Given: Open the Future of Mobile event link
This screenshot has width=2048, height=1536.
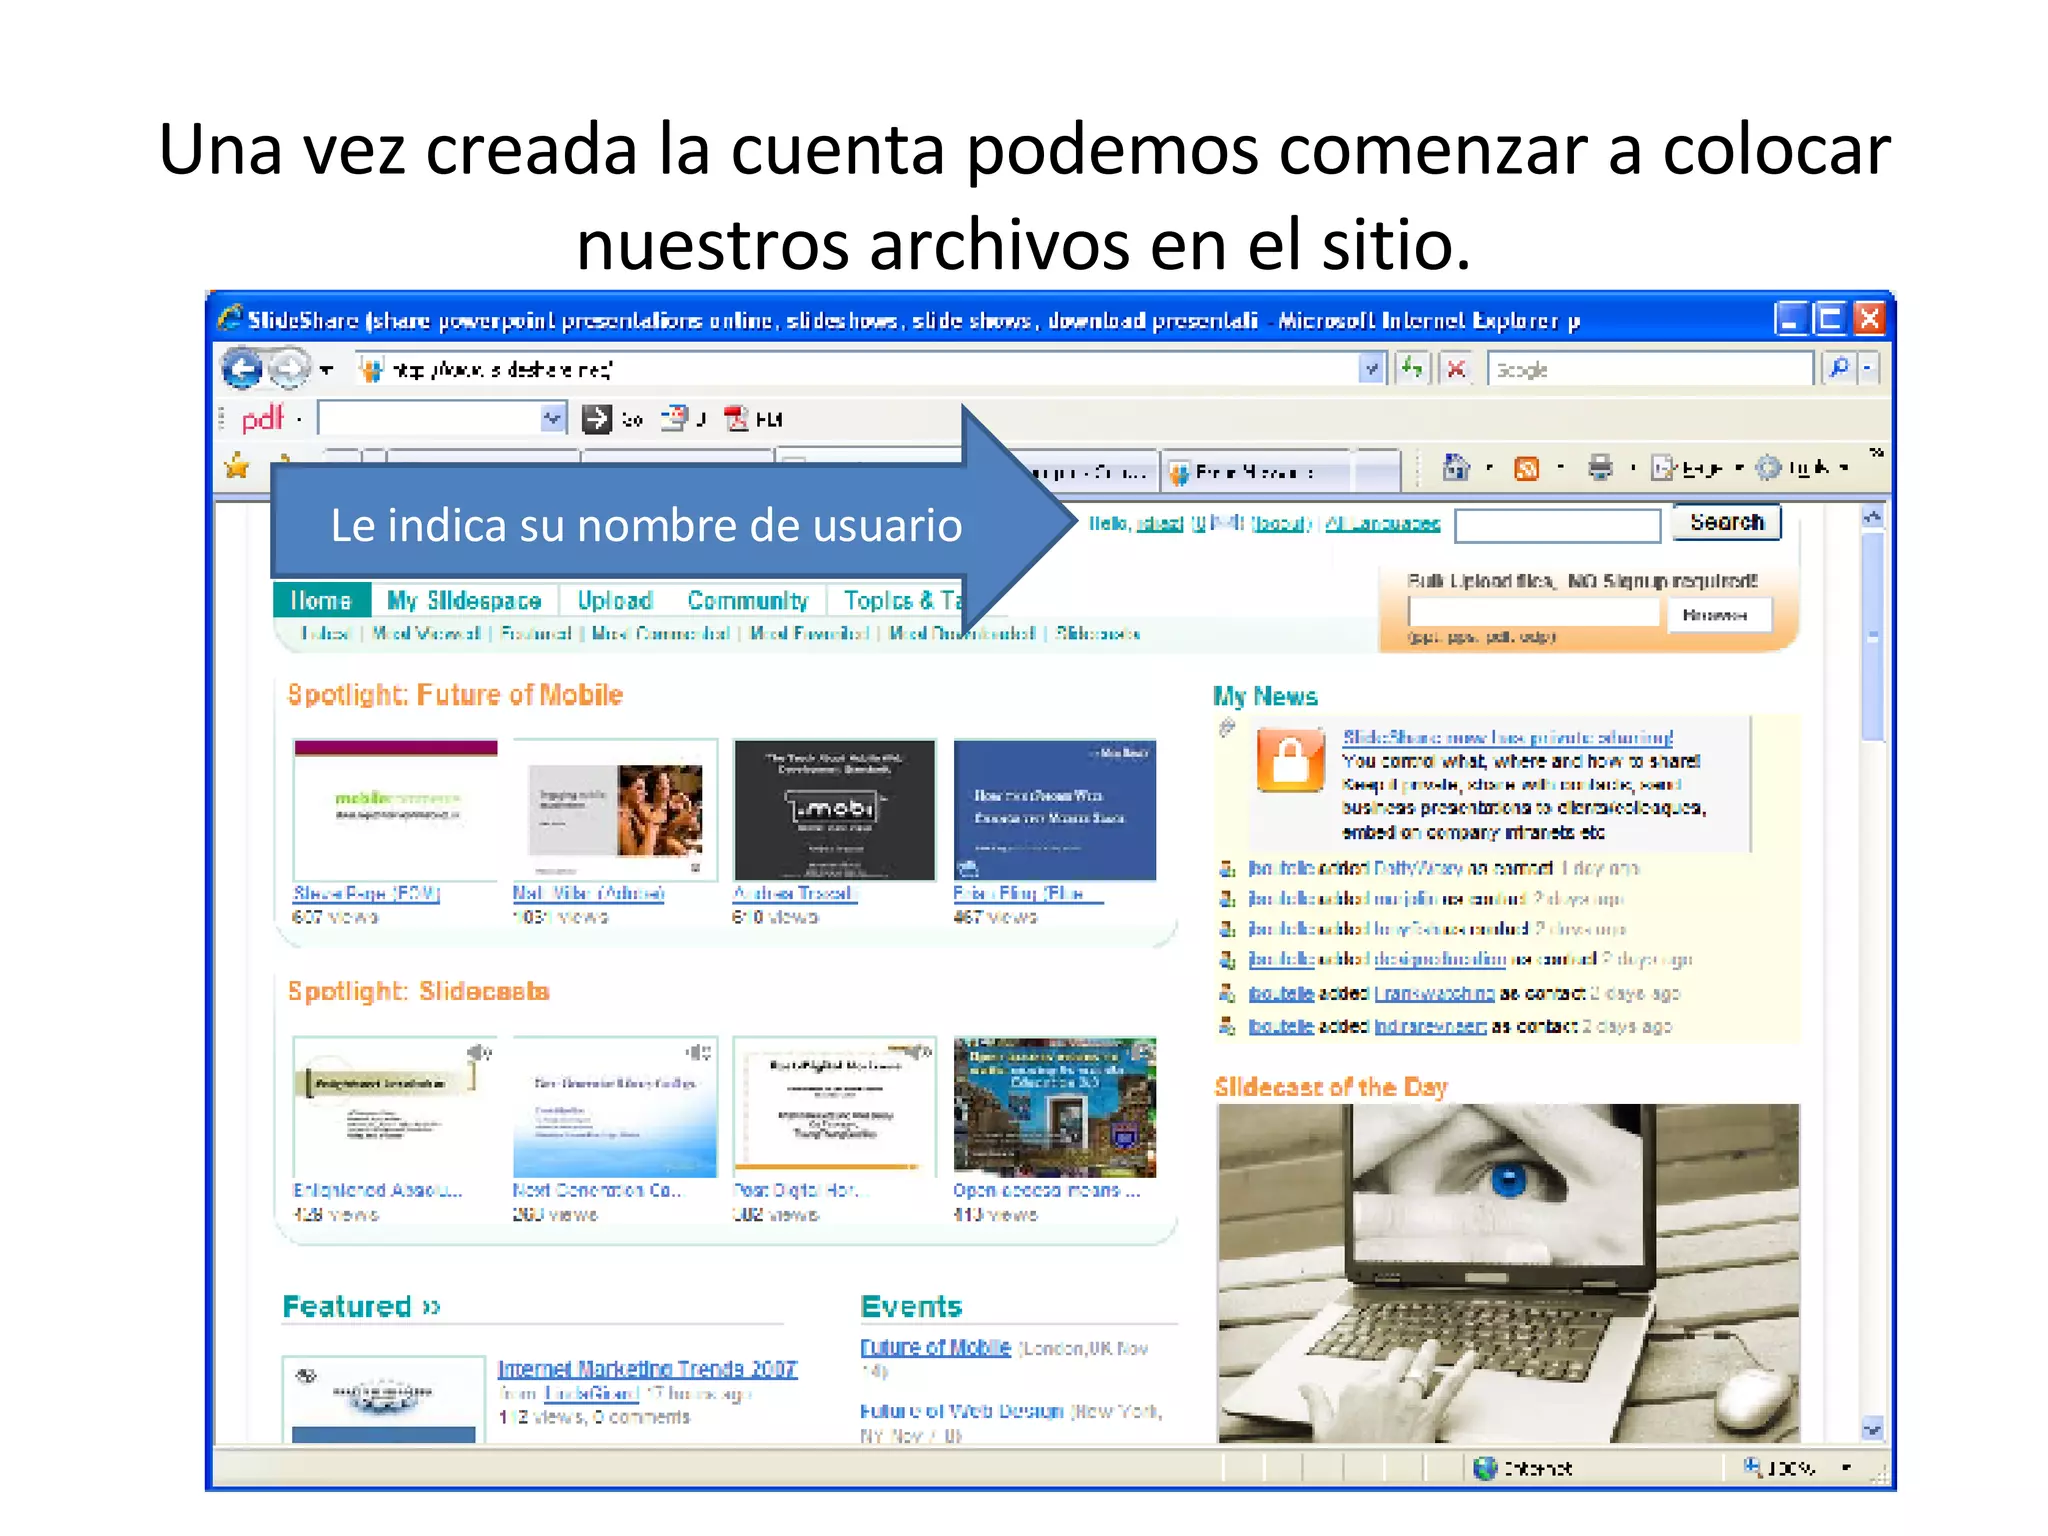Looking at the screenshot, I should point(935,1347).
